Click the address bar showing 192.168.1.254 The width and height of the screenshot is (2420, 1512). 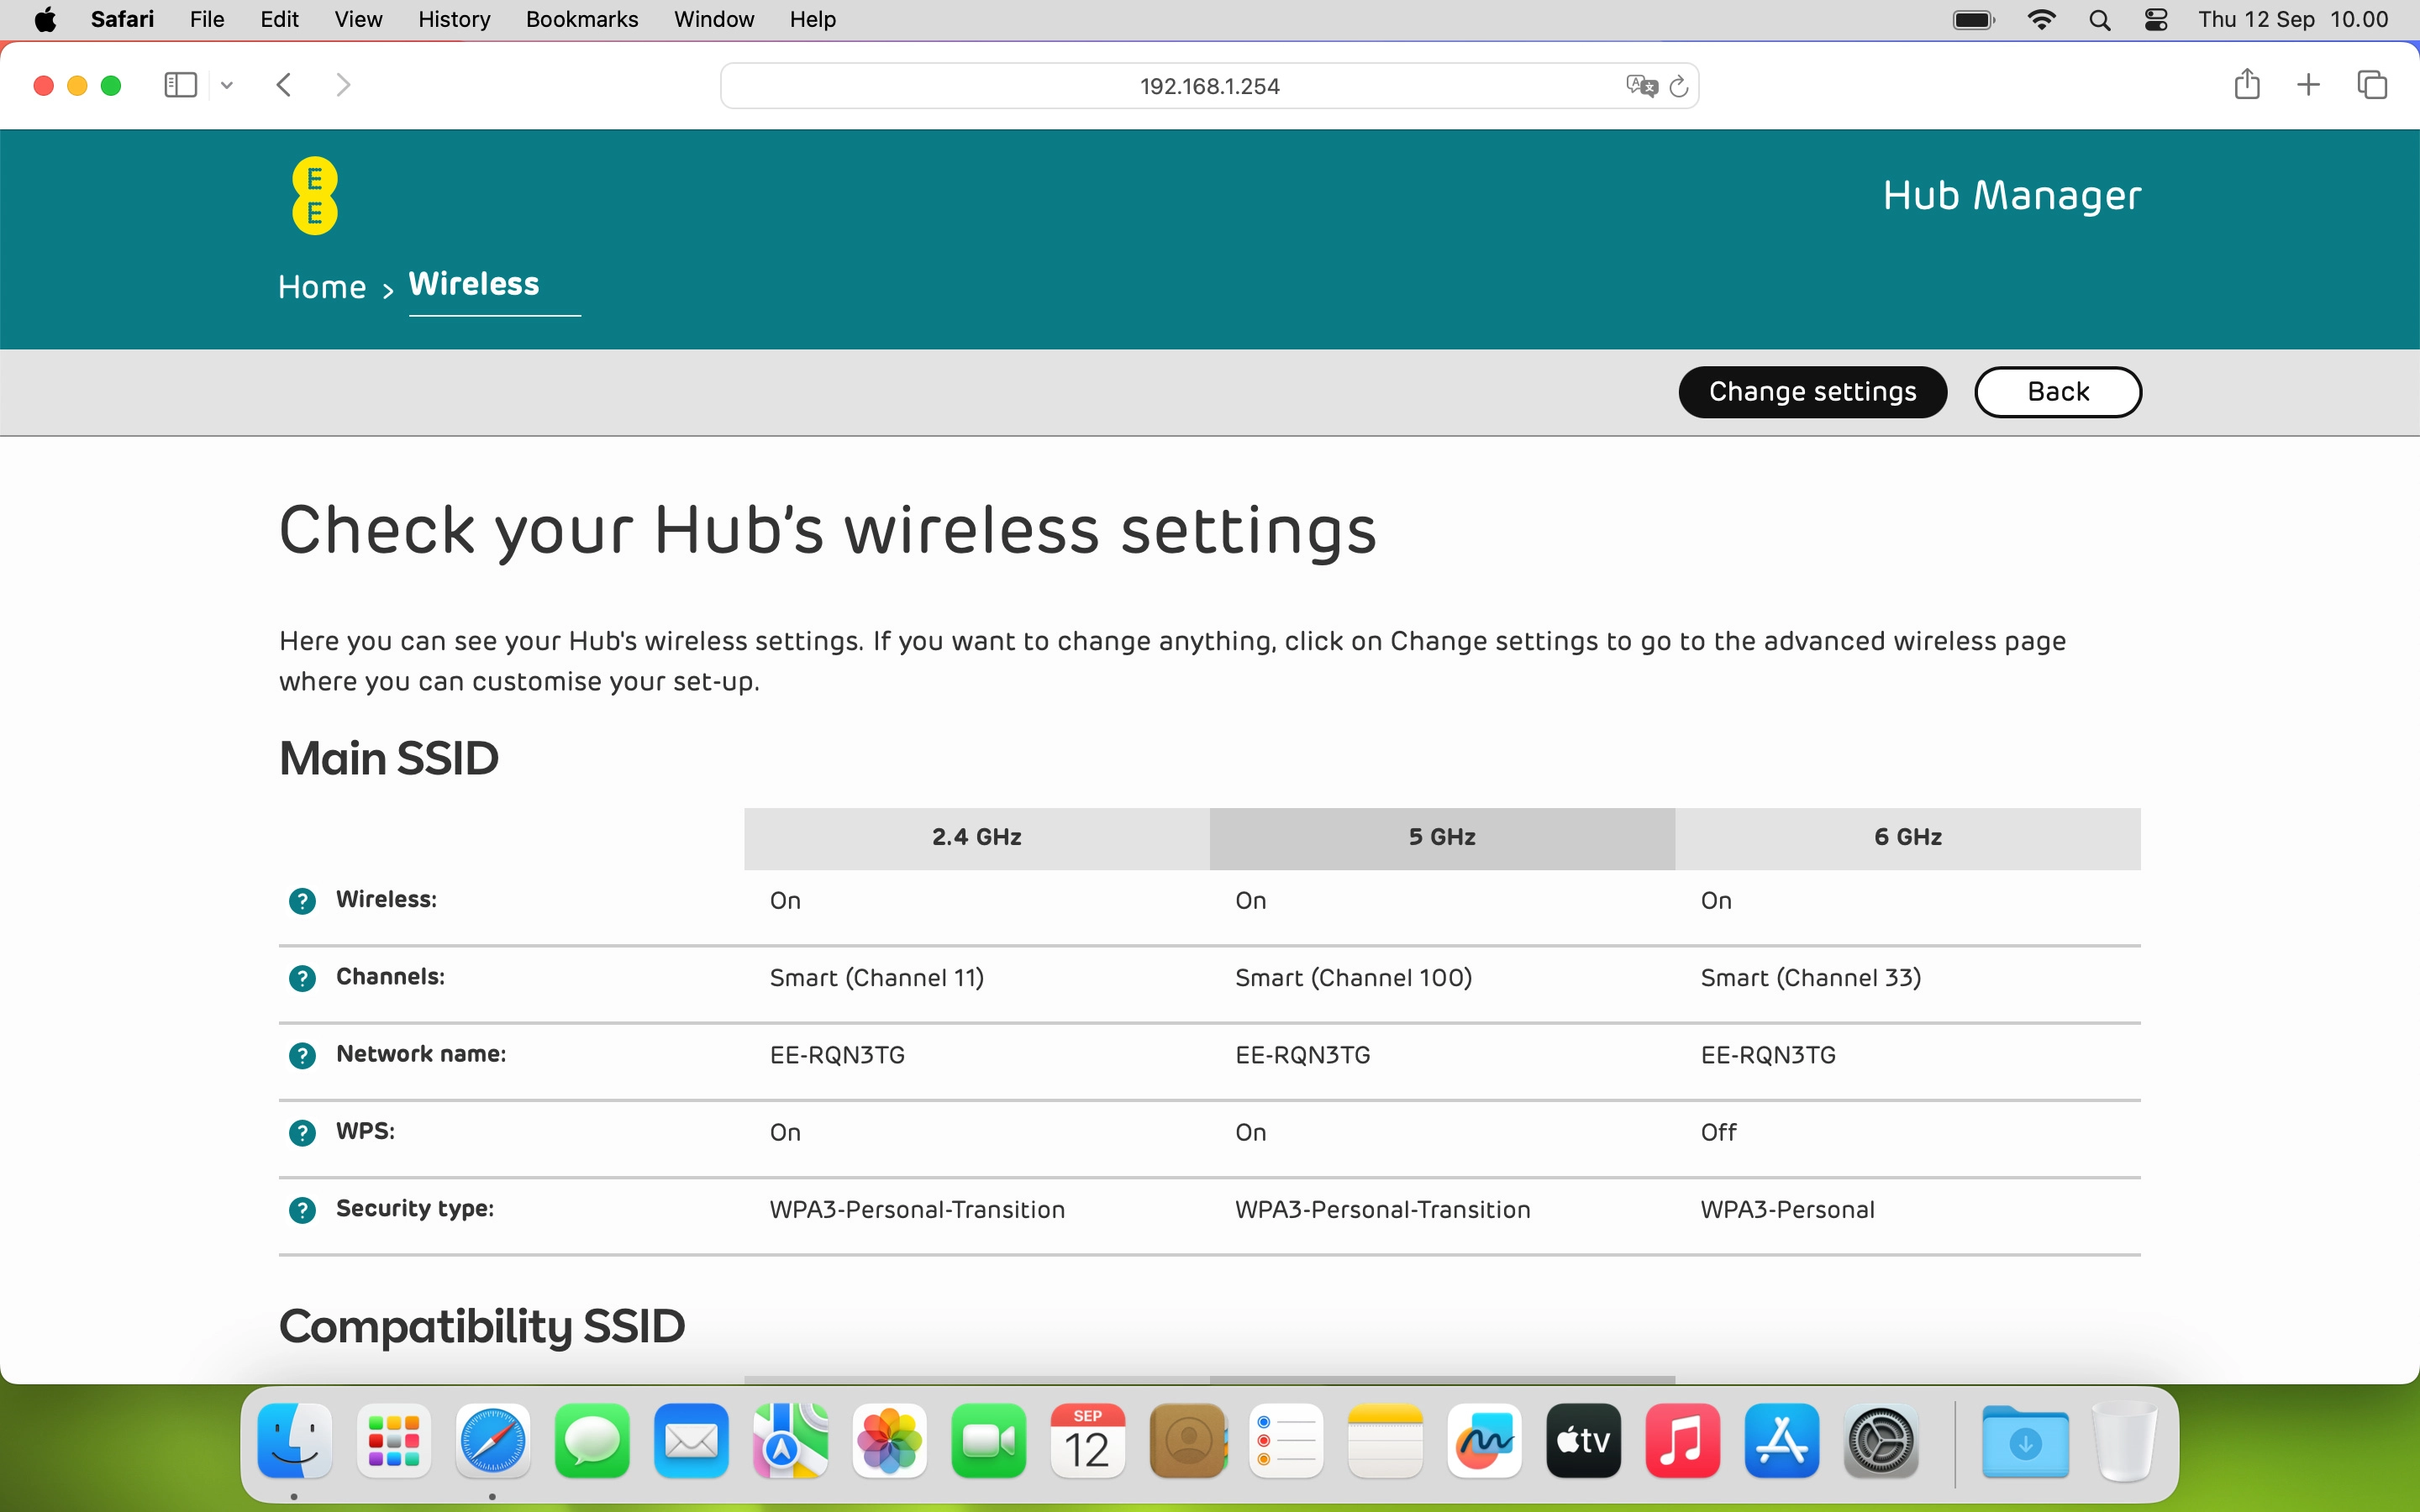pyautogui.click(x=1208, y=86)
